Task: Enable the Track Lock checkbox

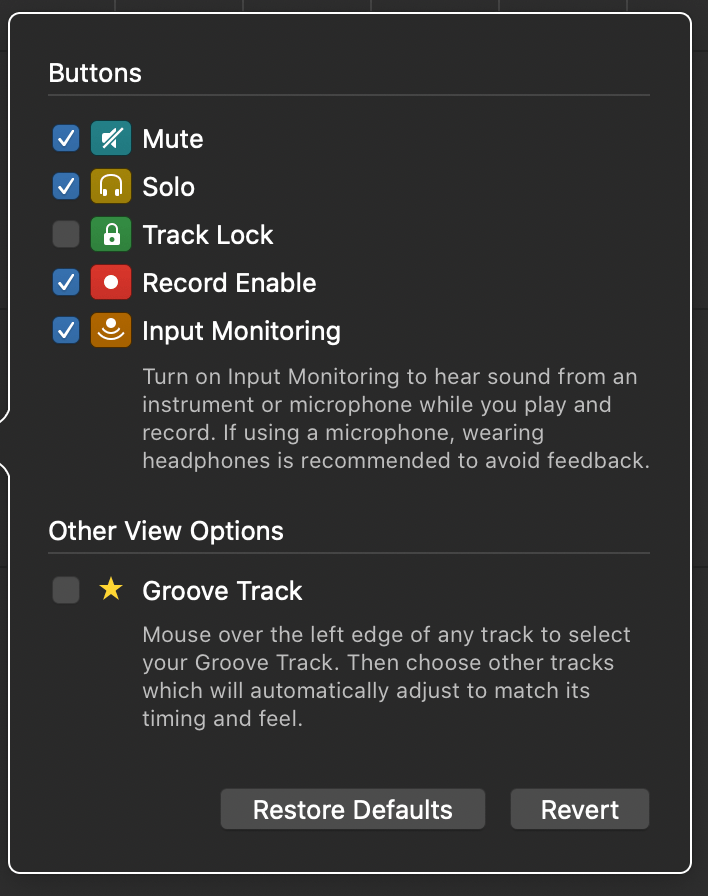Action: click(x=66, y=235)
